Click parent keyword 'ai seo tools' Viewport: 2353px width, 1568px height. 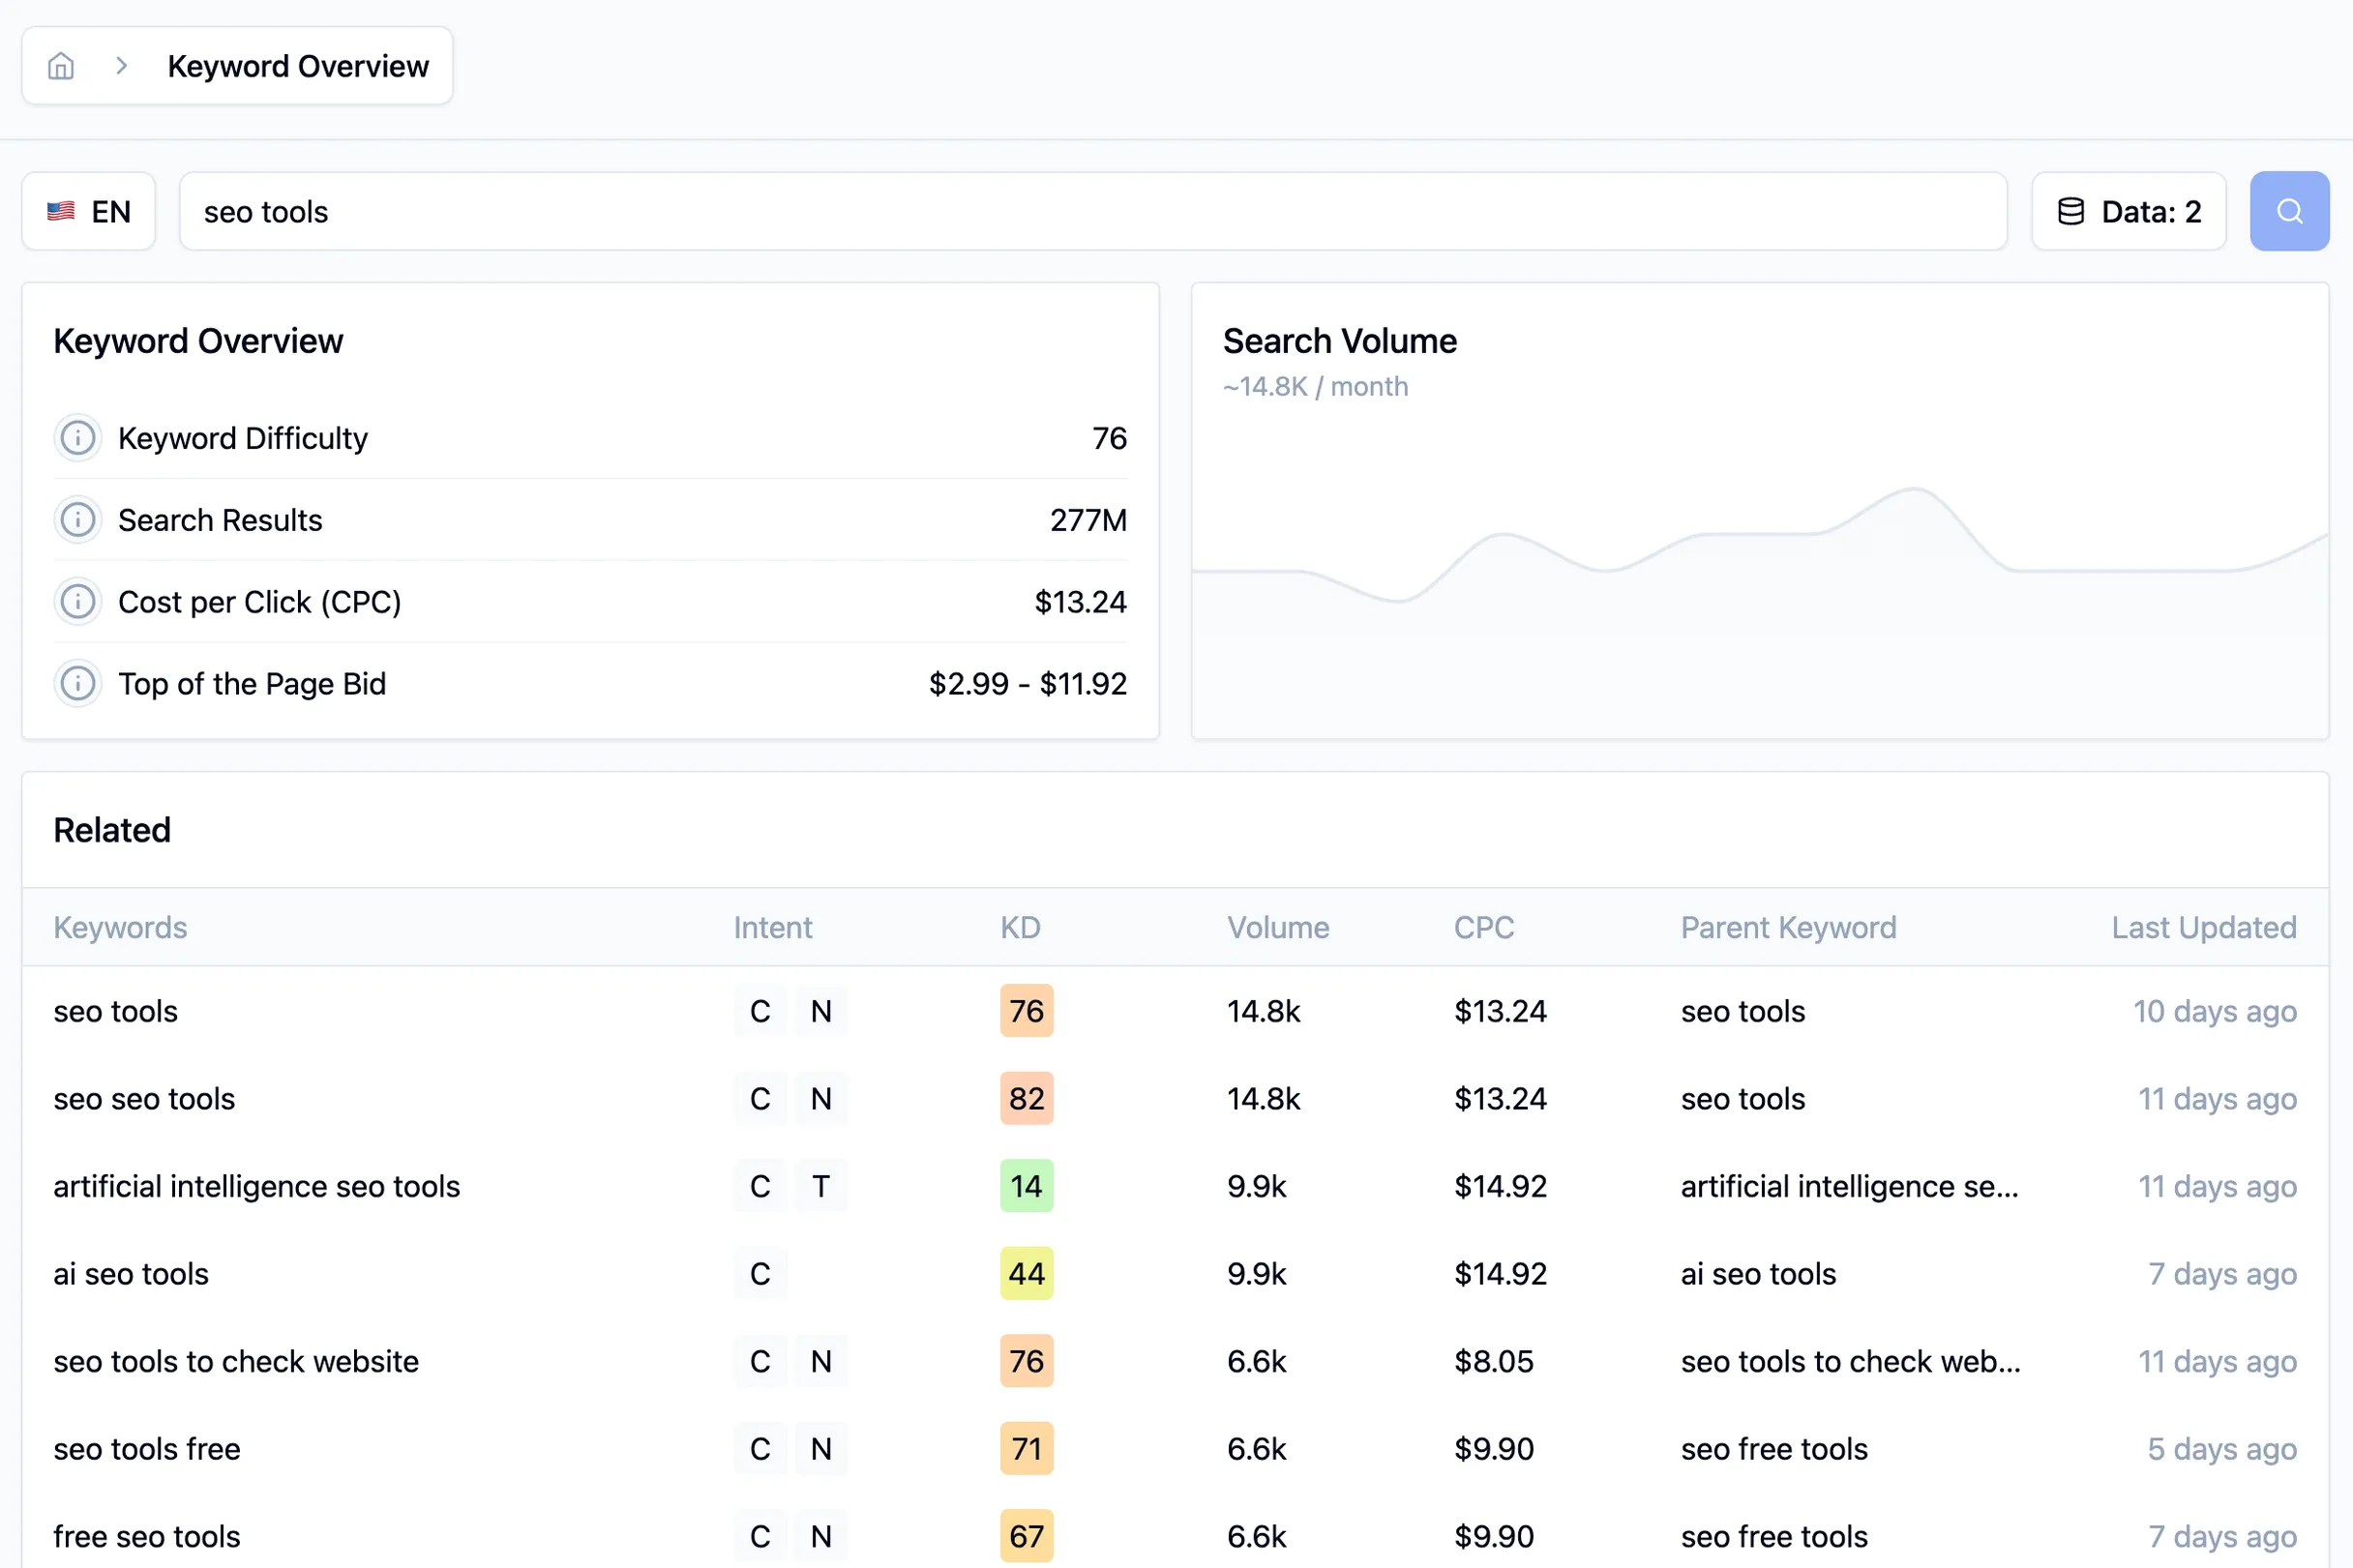(1759, 1274)
